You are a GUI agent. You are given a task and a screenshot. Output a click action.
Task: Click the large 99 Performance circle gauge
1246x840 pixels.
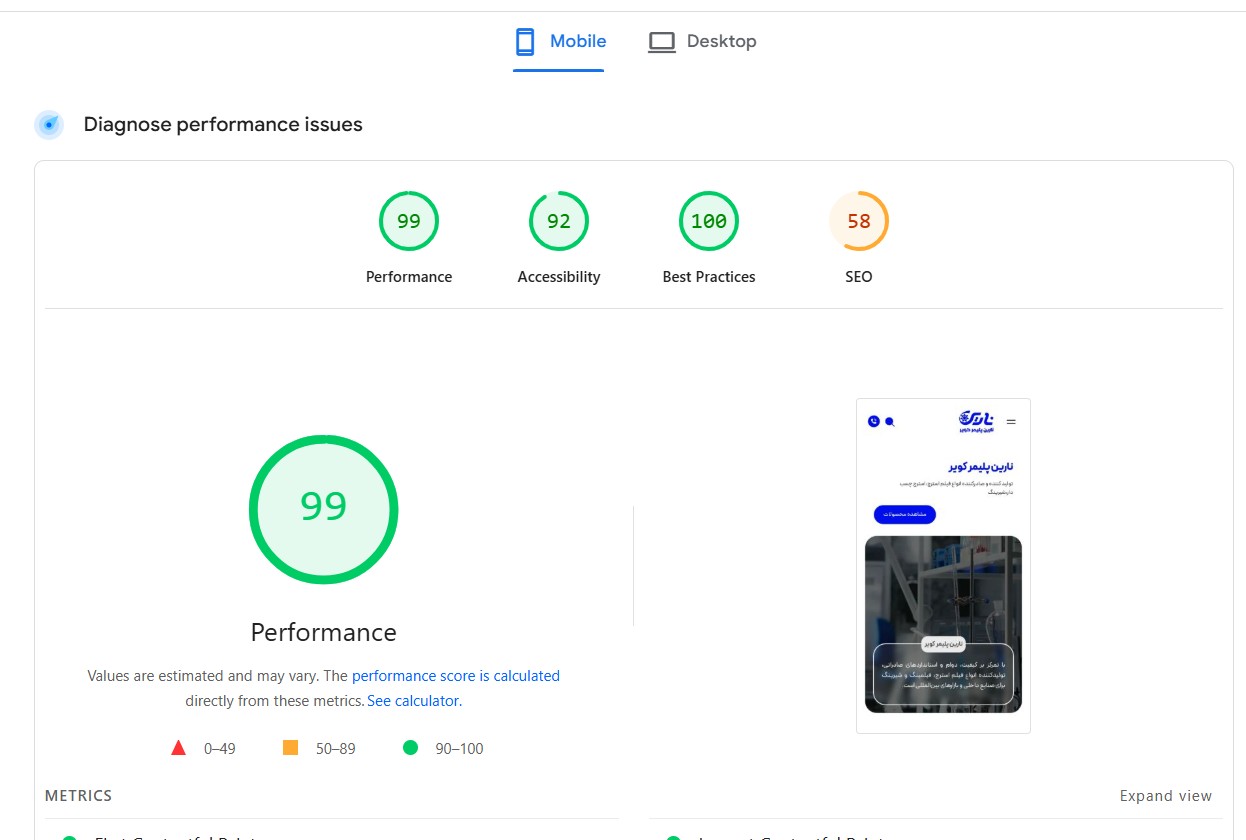tap(323, 509)
